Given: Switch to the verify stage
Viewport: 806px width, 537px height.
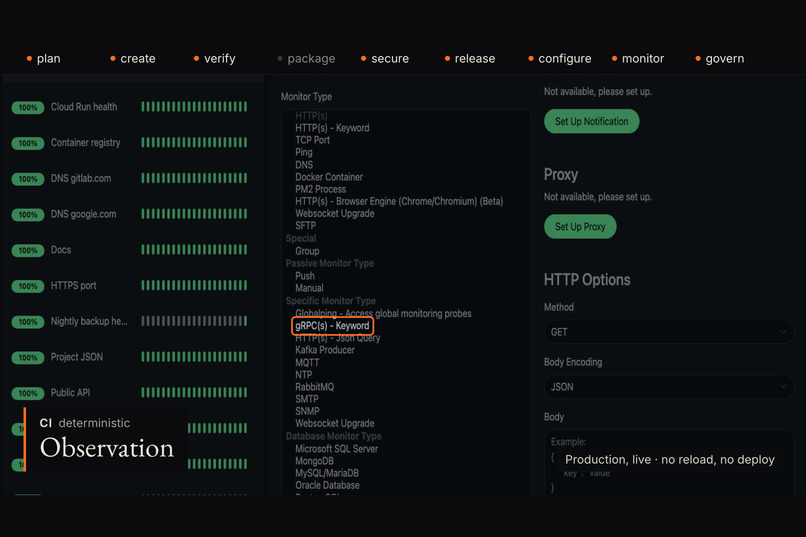Looking at the screenshot, I should click(214, 59).
